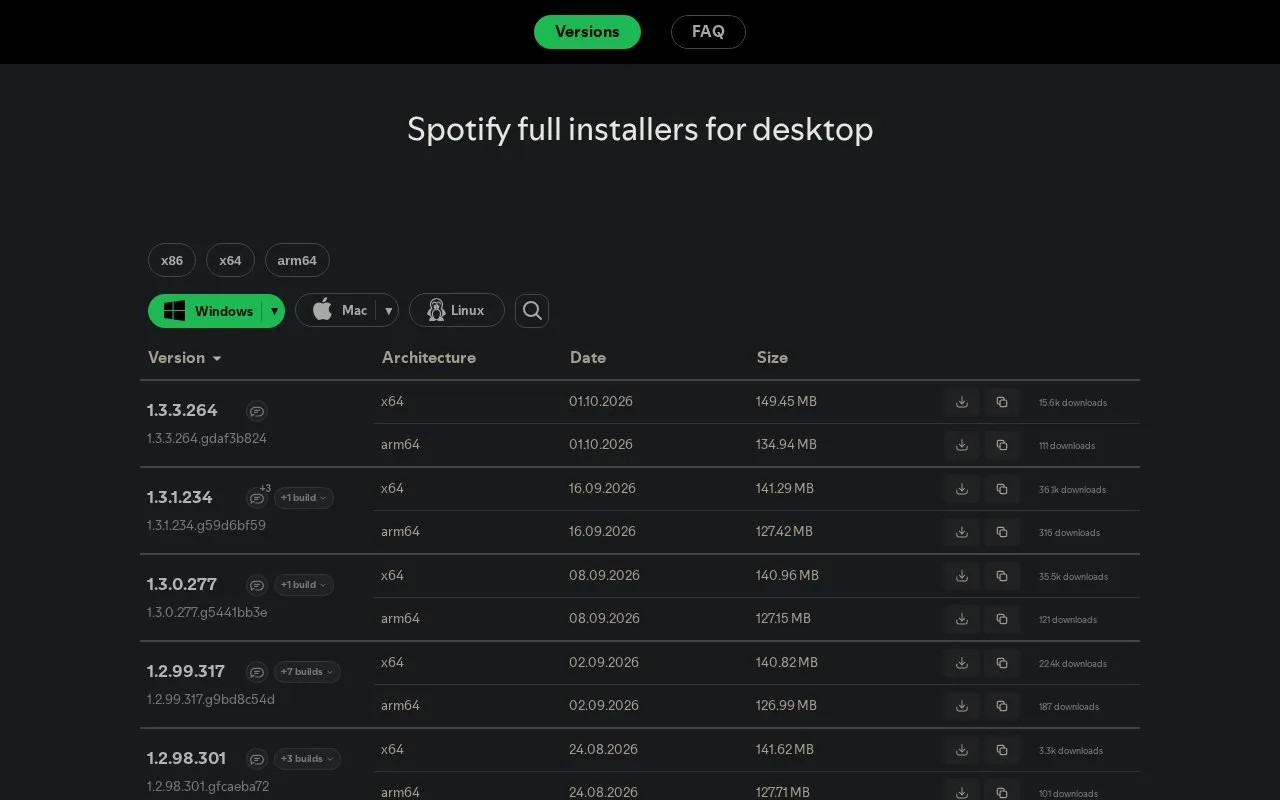Expand +1 build list for 1.3.0.277
This screenshot has width=1280, height=800.
click(304, 585)
